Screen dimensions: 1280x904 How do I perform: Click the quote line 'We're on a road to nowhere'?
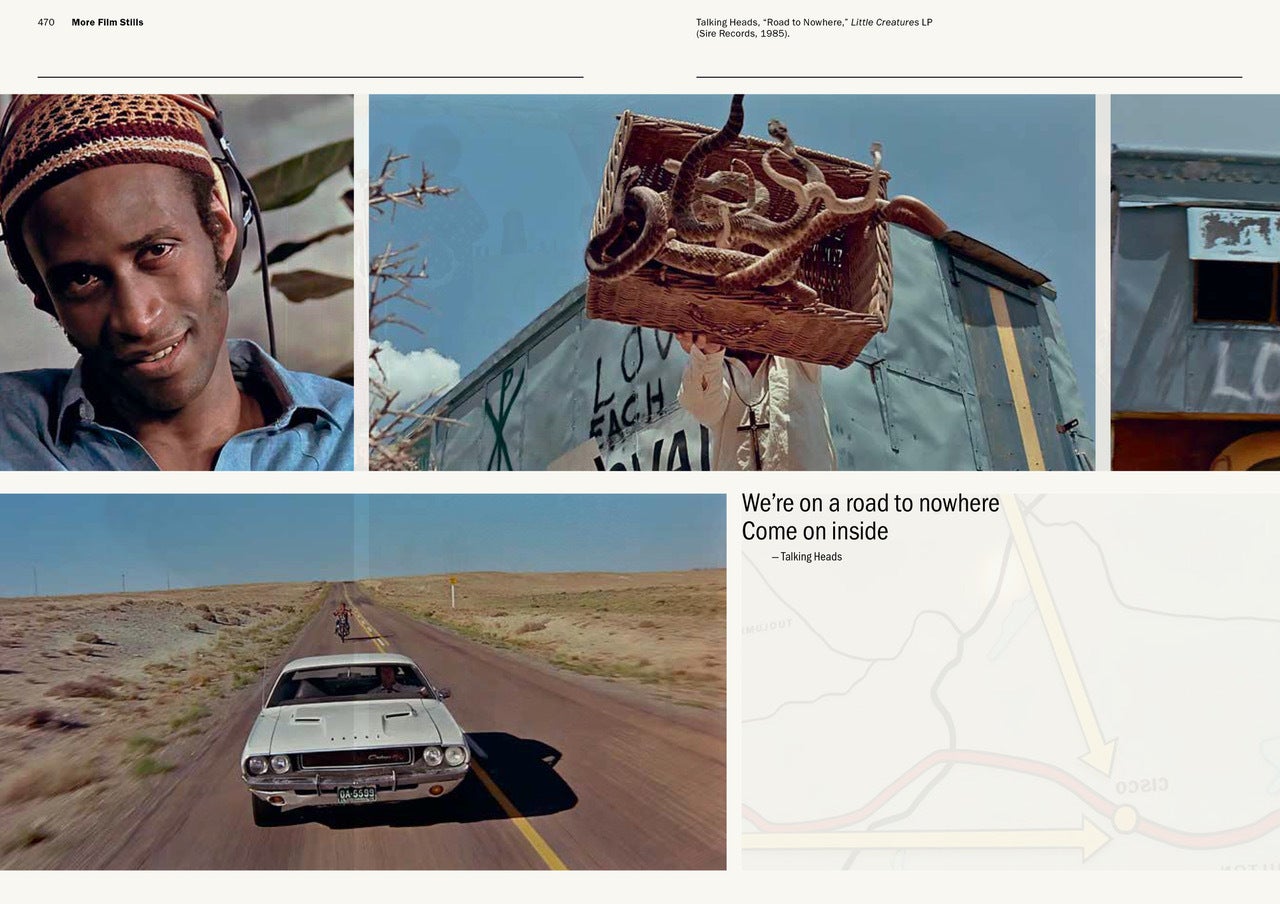click(x=870, y=503)
